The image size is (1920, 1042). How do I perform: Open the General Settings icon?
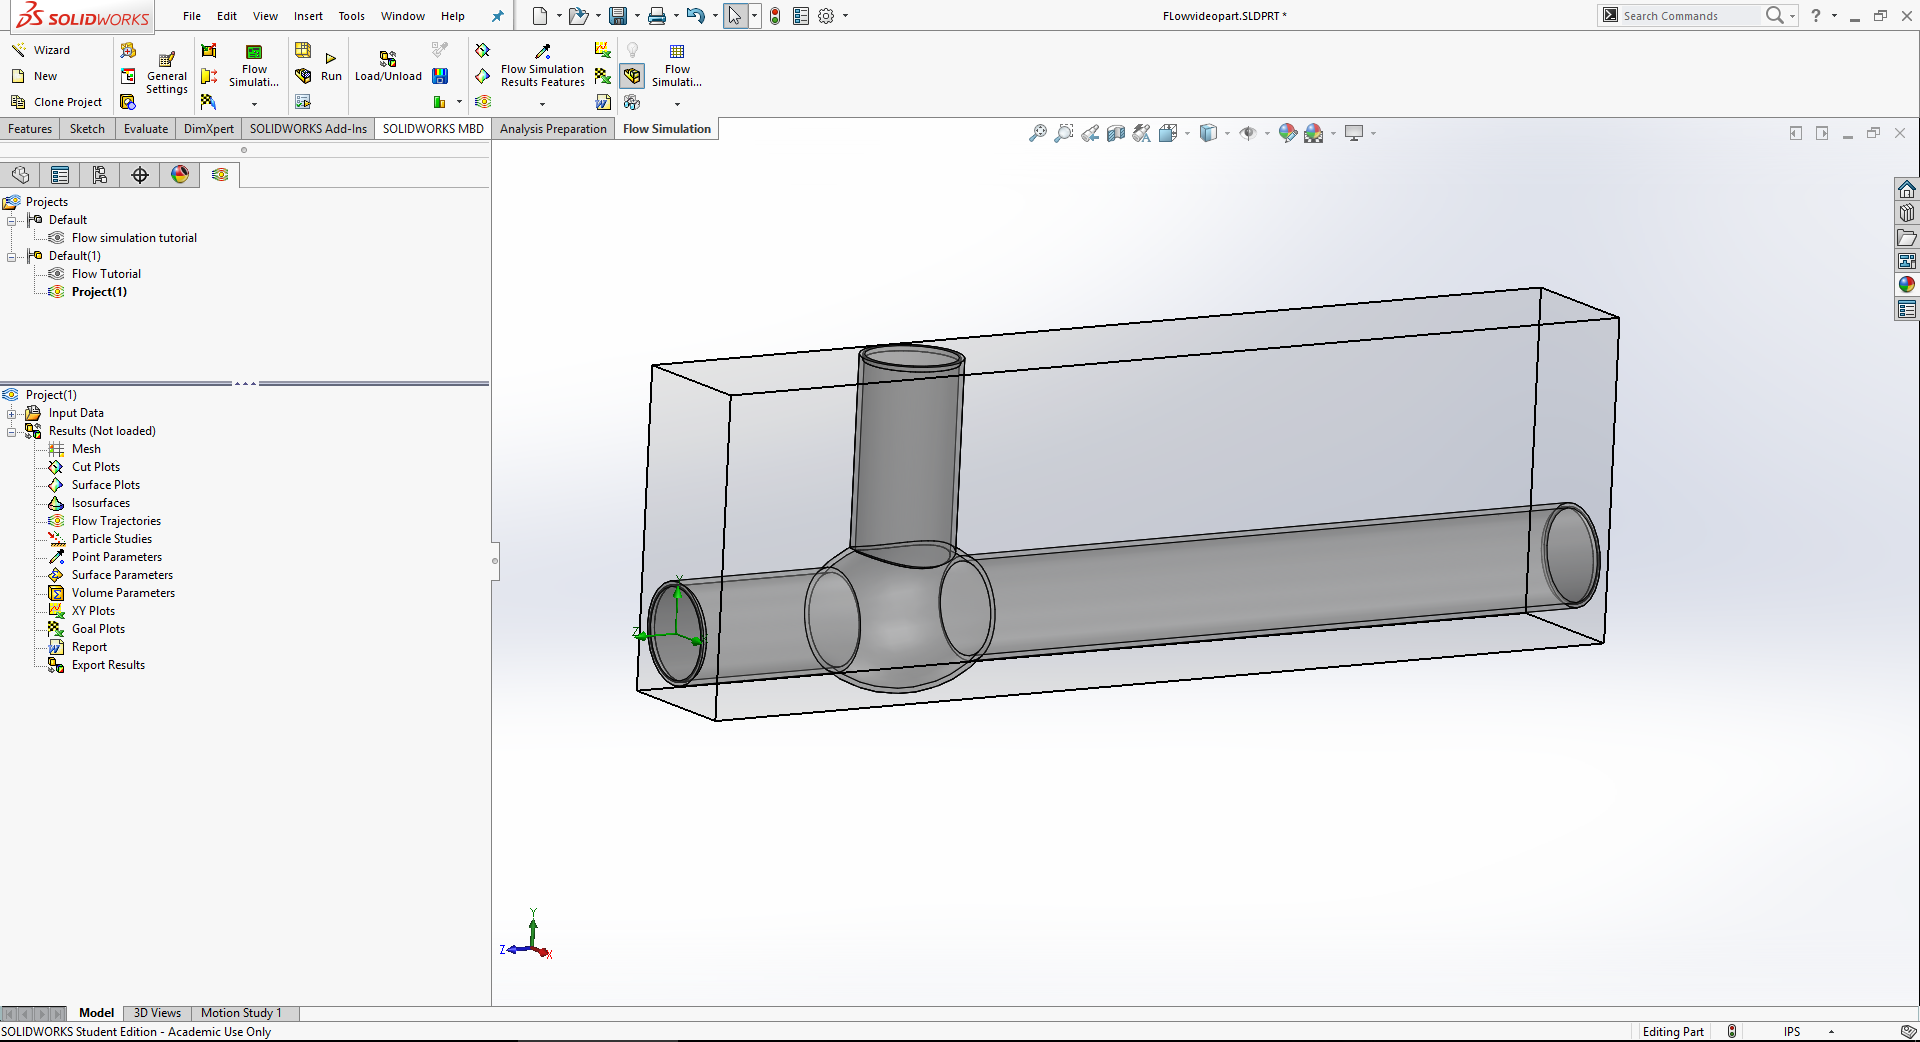pos(167,60)
